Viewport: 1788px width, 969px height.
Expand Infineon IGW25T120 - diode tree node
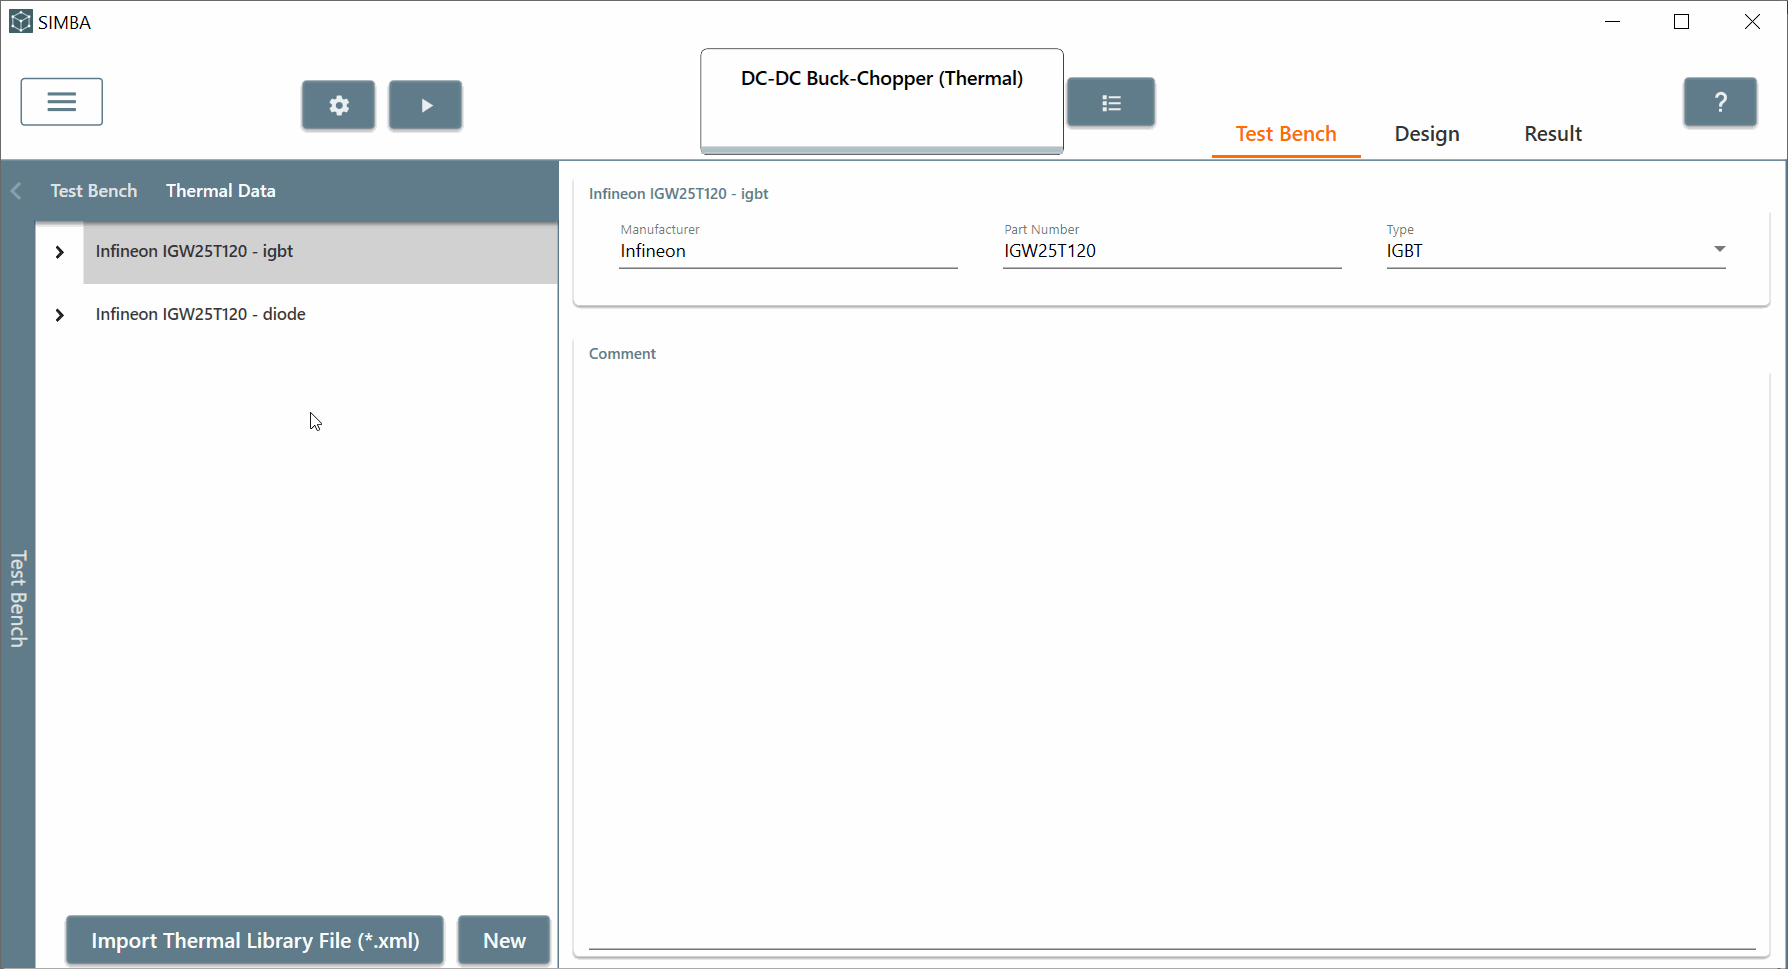pyautogui.click(x=60, y=315)
